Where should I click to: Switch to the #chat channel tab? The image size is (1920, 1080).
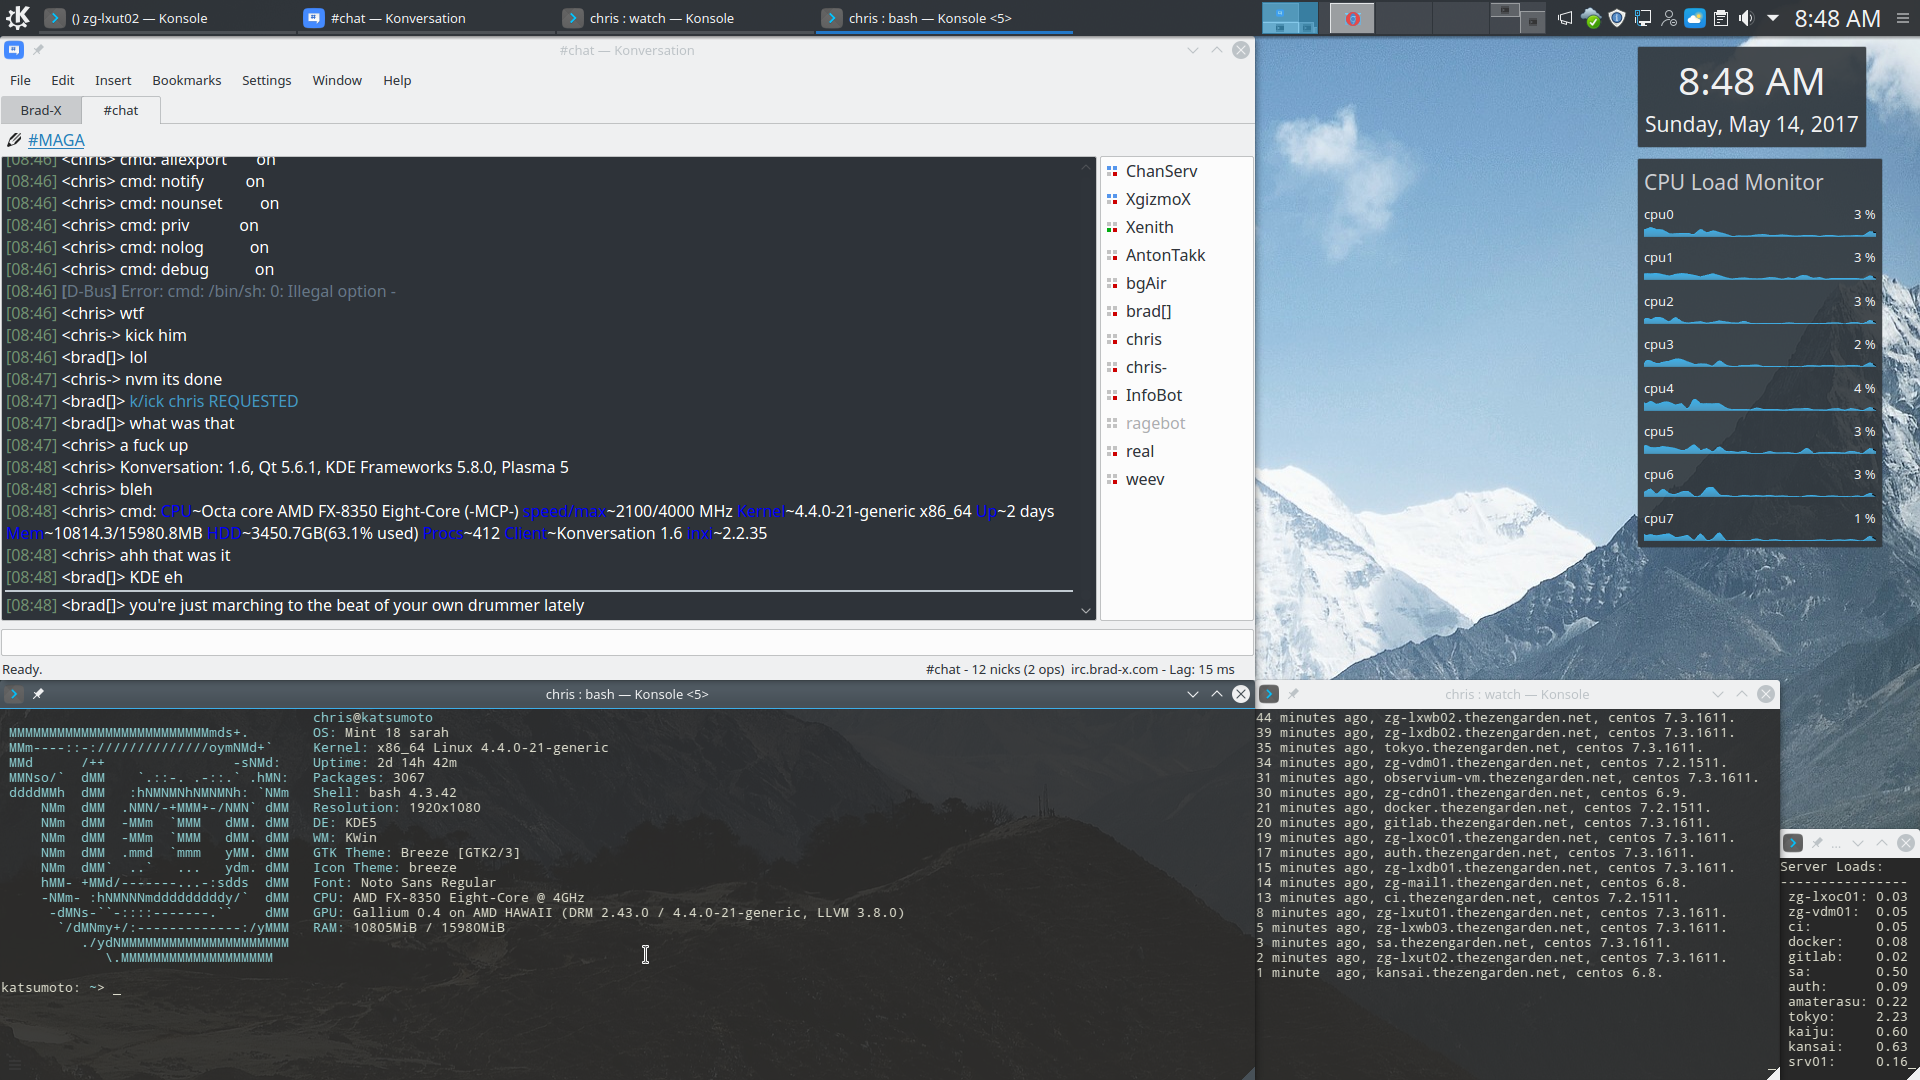click(121, 110)
